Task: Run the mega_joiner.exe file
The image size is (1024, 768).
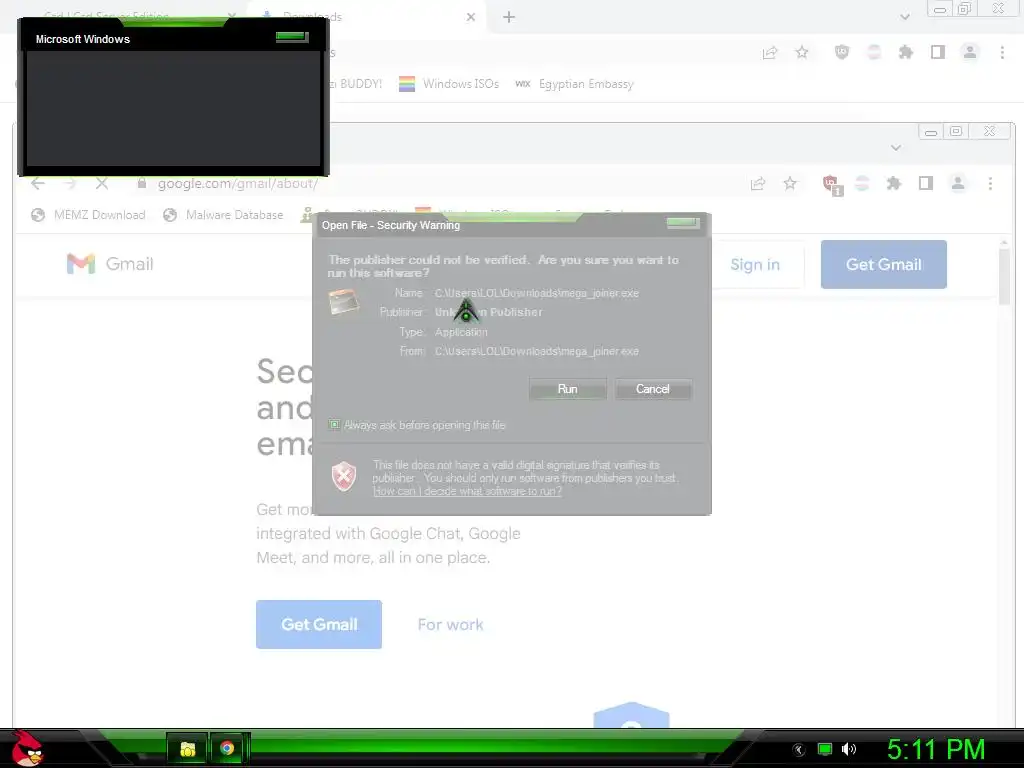Action: pos(567,389)
